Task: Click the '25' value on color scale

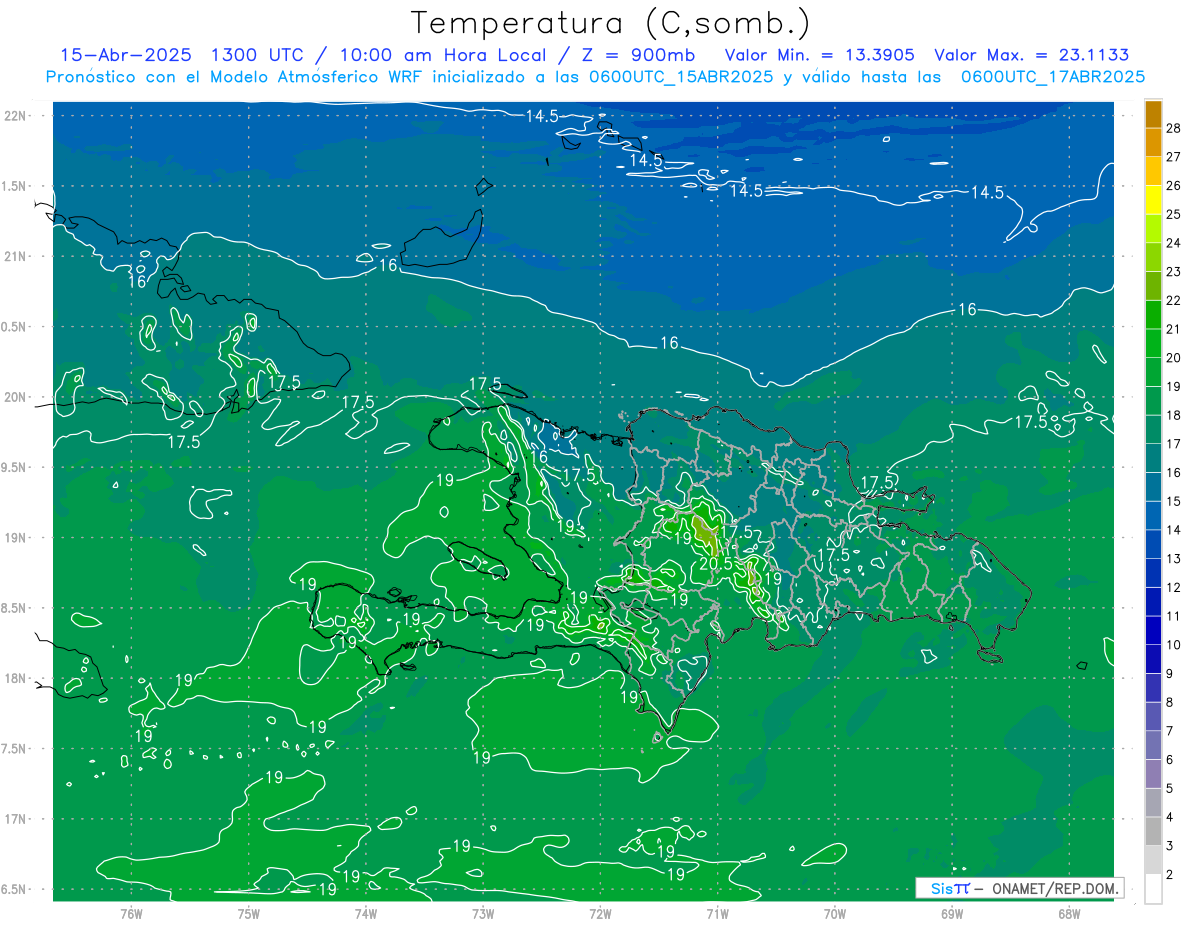Action: (x=1174, y=214)
